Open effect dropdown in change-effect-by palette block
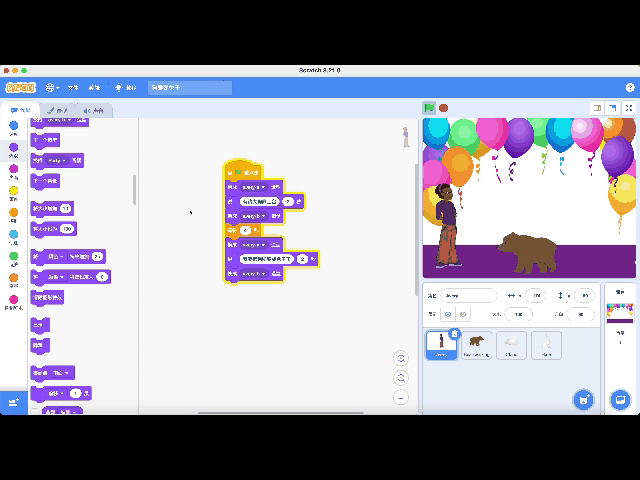This screenshot has height=480, width=640. [x=56, y=257]
